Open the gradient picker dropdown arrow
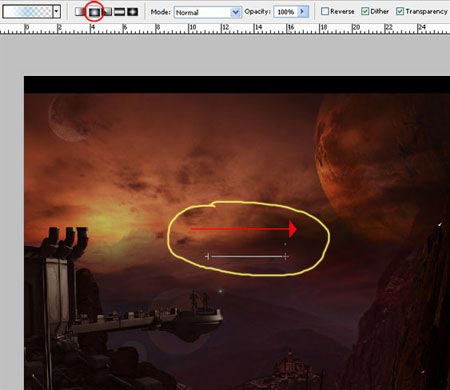The width and height of the screenshot is (450, 390). (57, 12)
